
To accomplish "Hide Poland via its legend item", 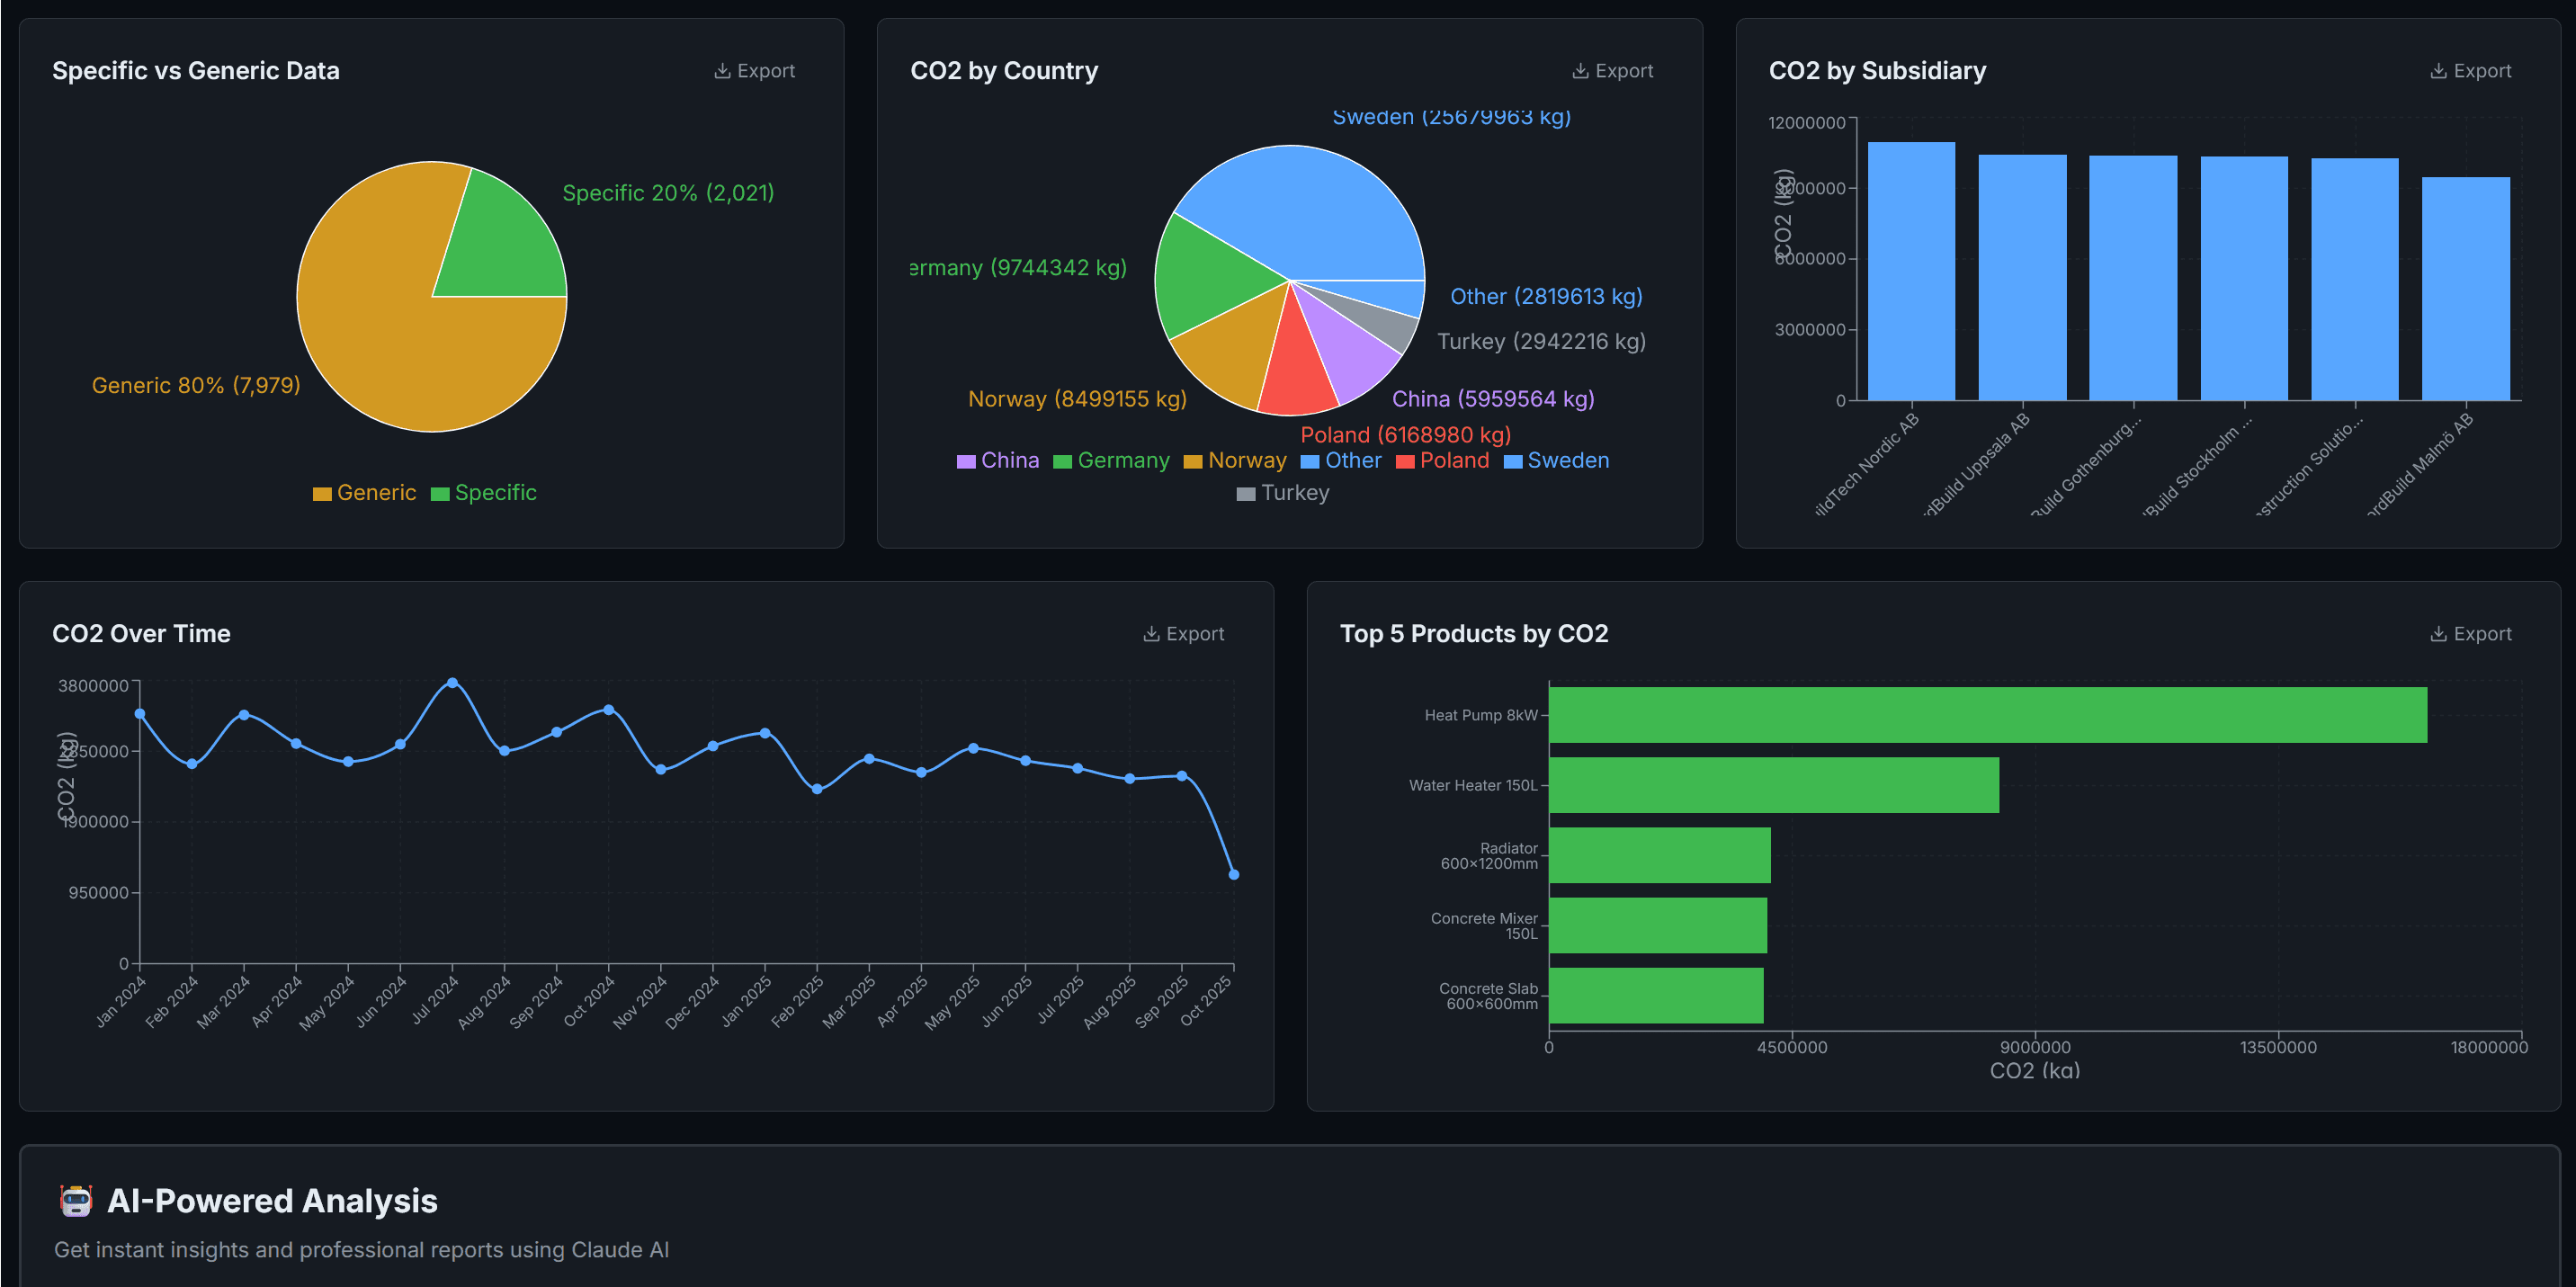I will coord(1443,460).
